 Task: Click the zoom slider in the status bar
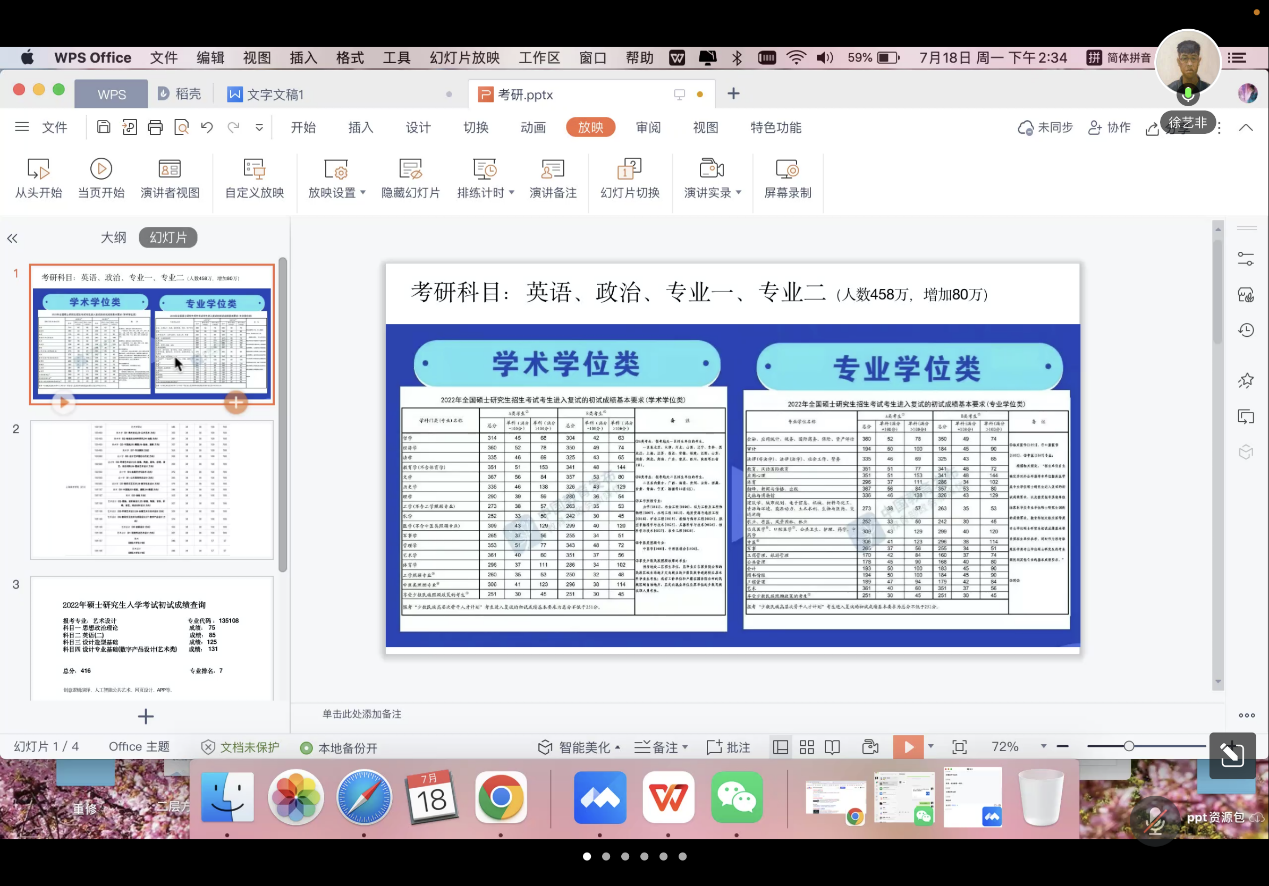(1129, 747)
